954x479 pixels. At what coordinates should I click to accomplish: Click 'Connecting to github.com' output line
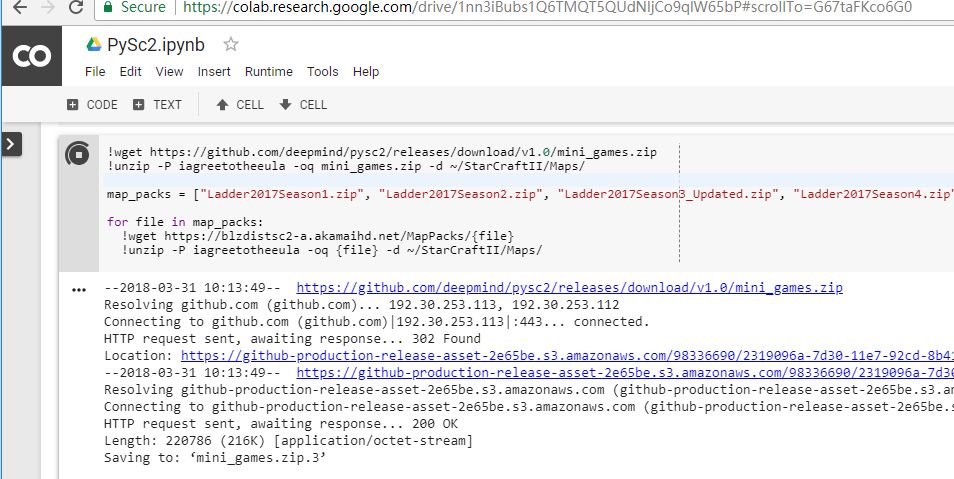377,321
